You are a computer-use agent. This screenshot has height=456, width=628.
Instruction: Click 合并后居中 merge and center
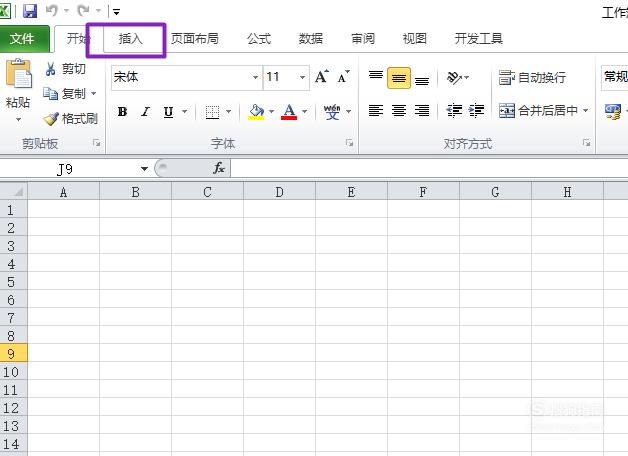(538, 110)
